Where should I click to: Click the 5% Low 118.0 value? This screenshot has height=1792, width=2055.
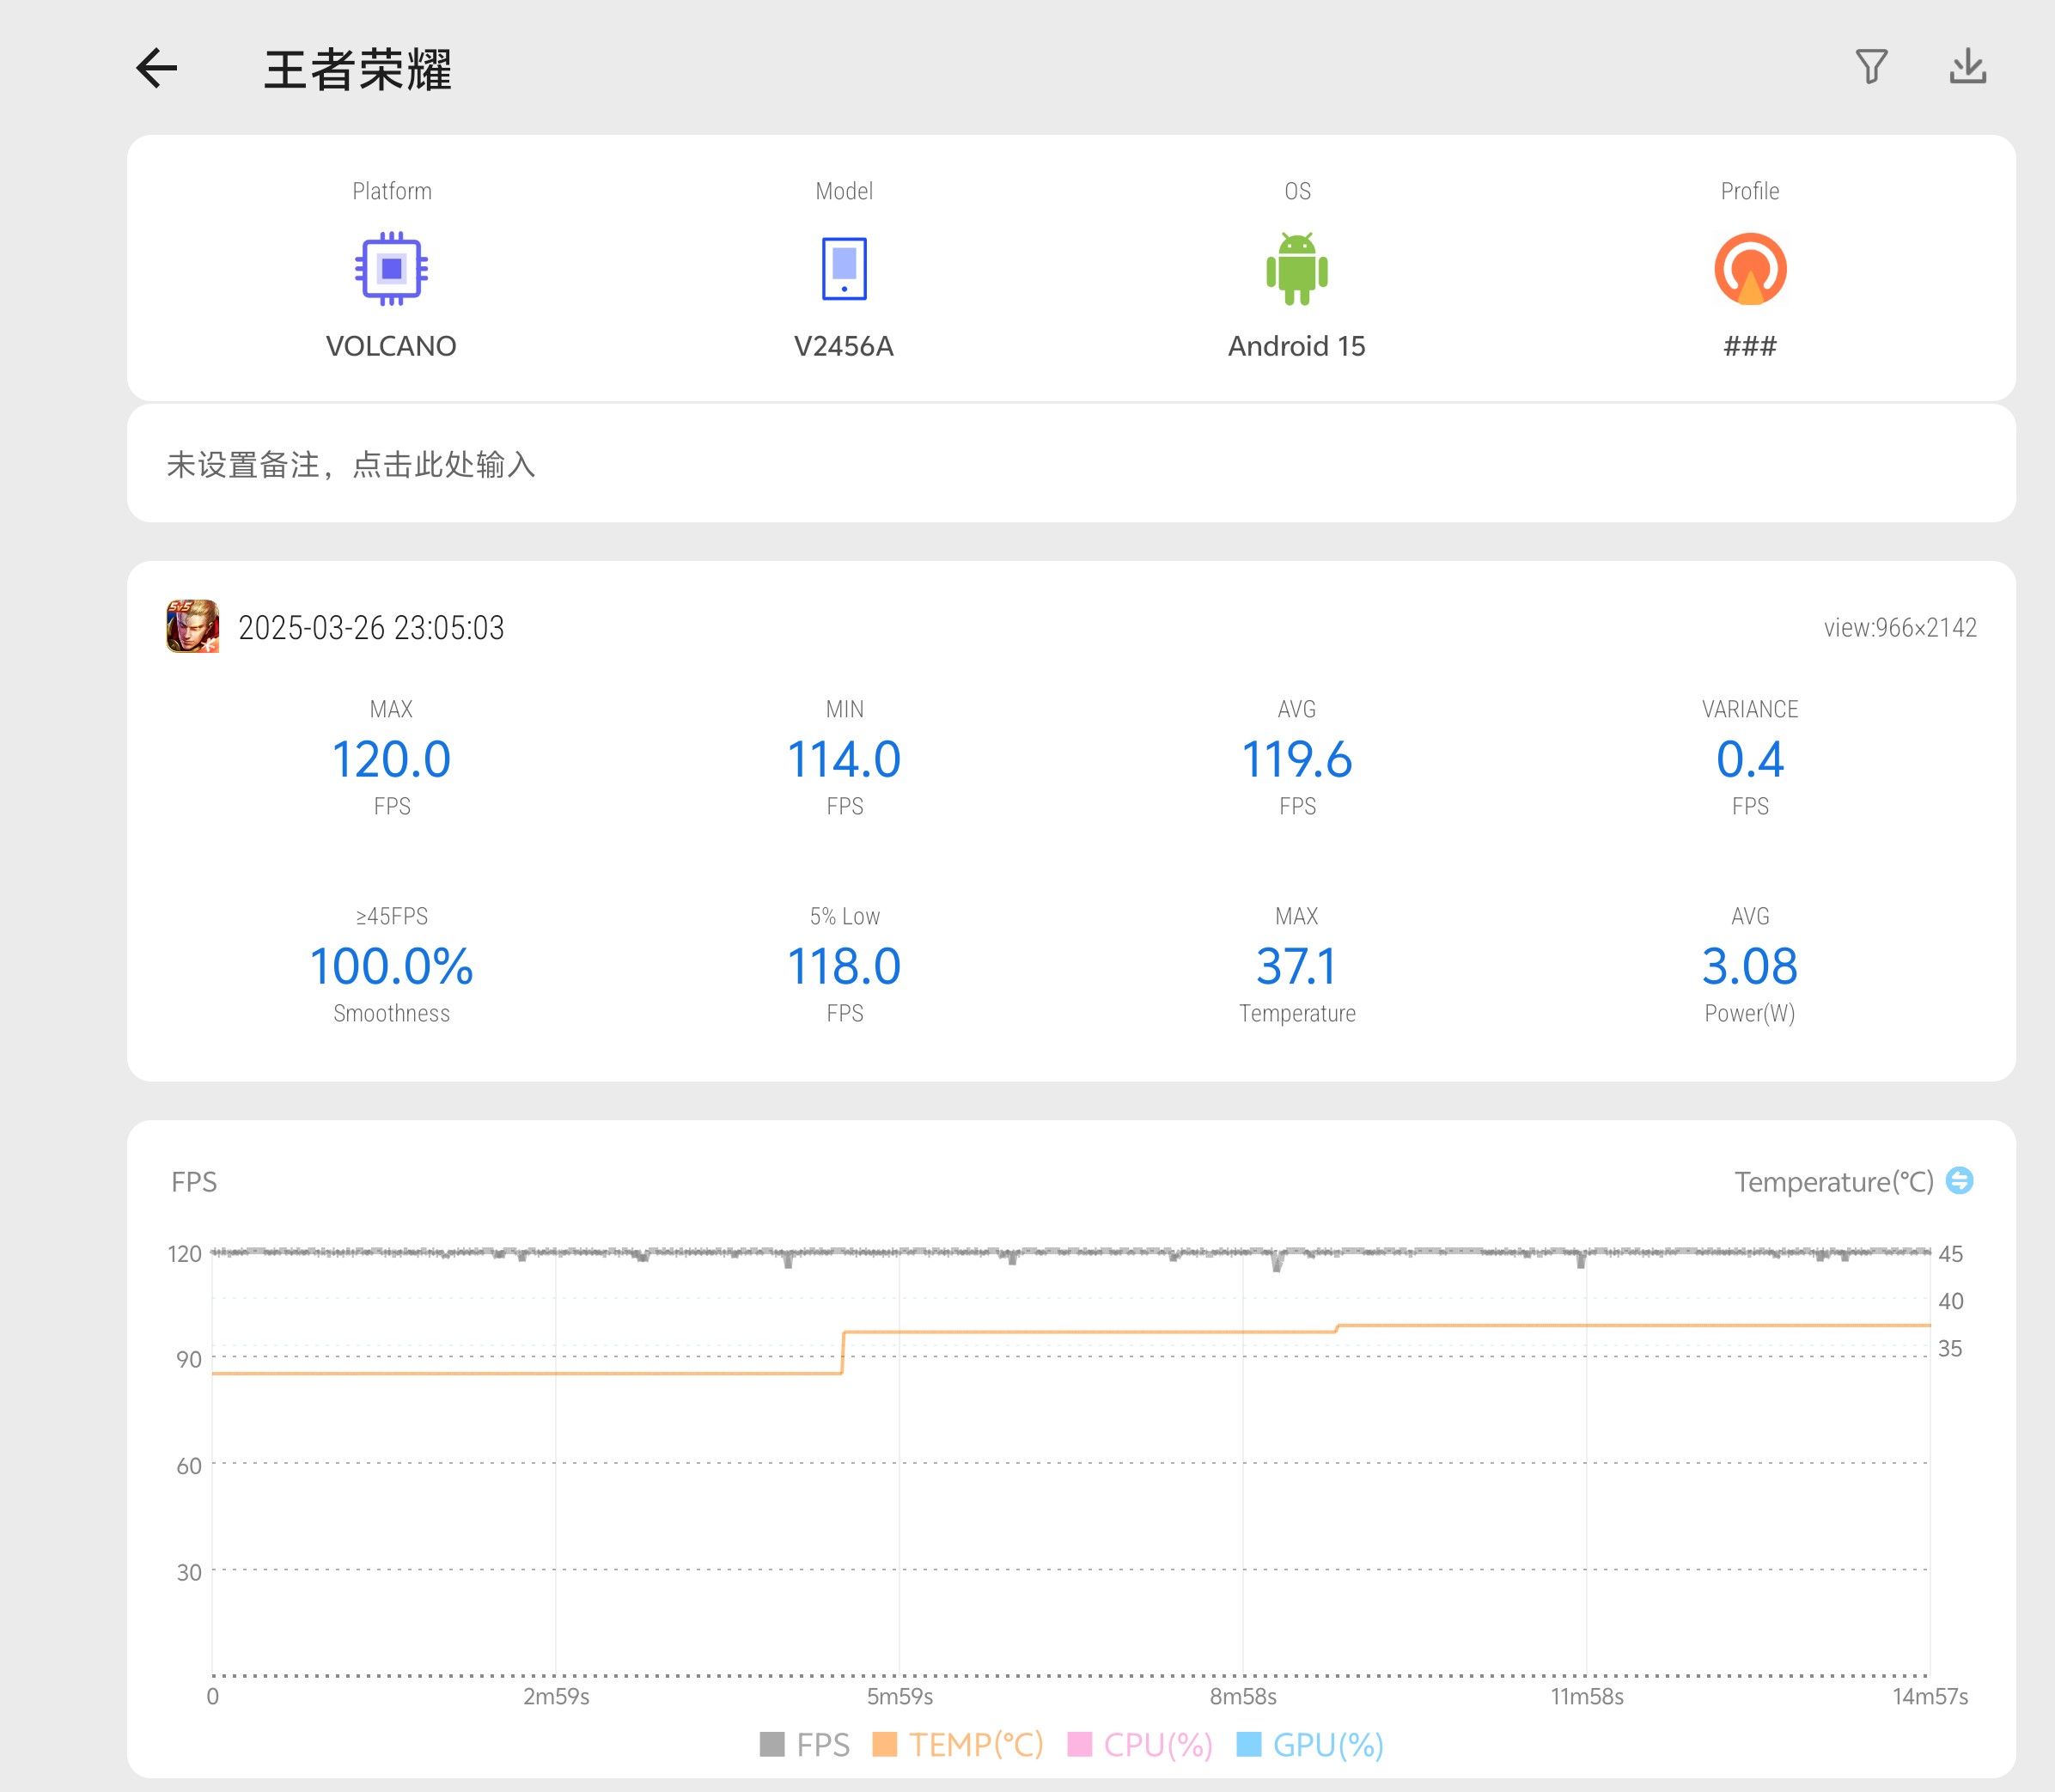point(844,966)
